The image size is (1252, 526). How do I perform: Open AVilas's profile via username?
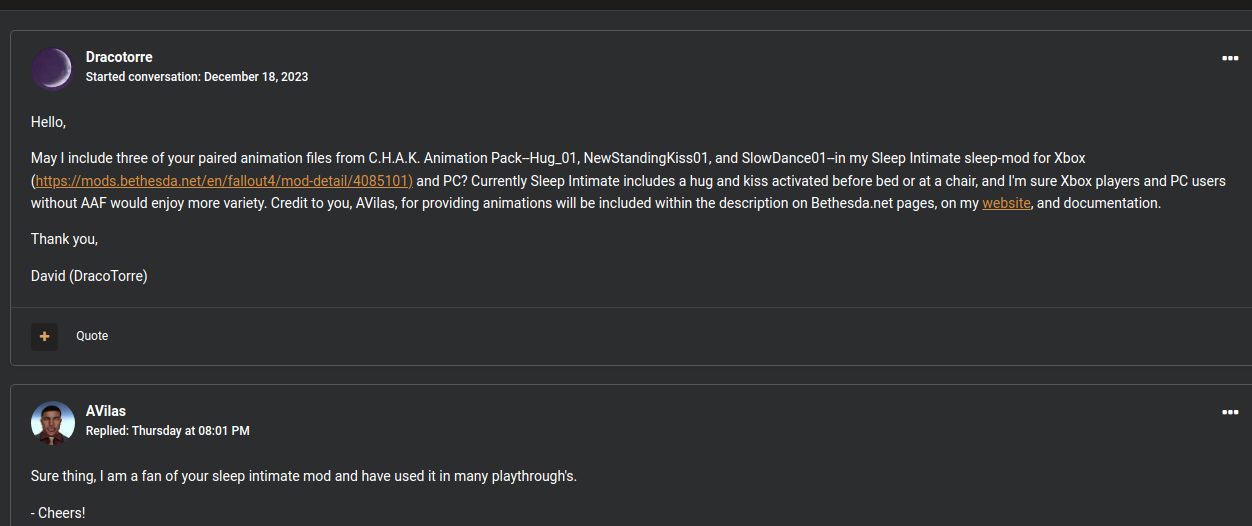(x=106, y=411)
